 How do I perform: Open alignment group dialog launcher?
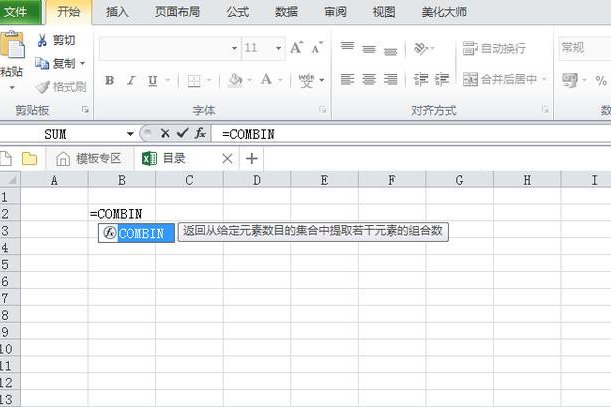545,109
